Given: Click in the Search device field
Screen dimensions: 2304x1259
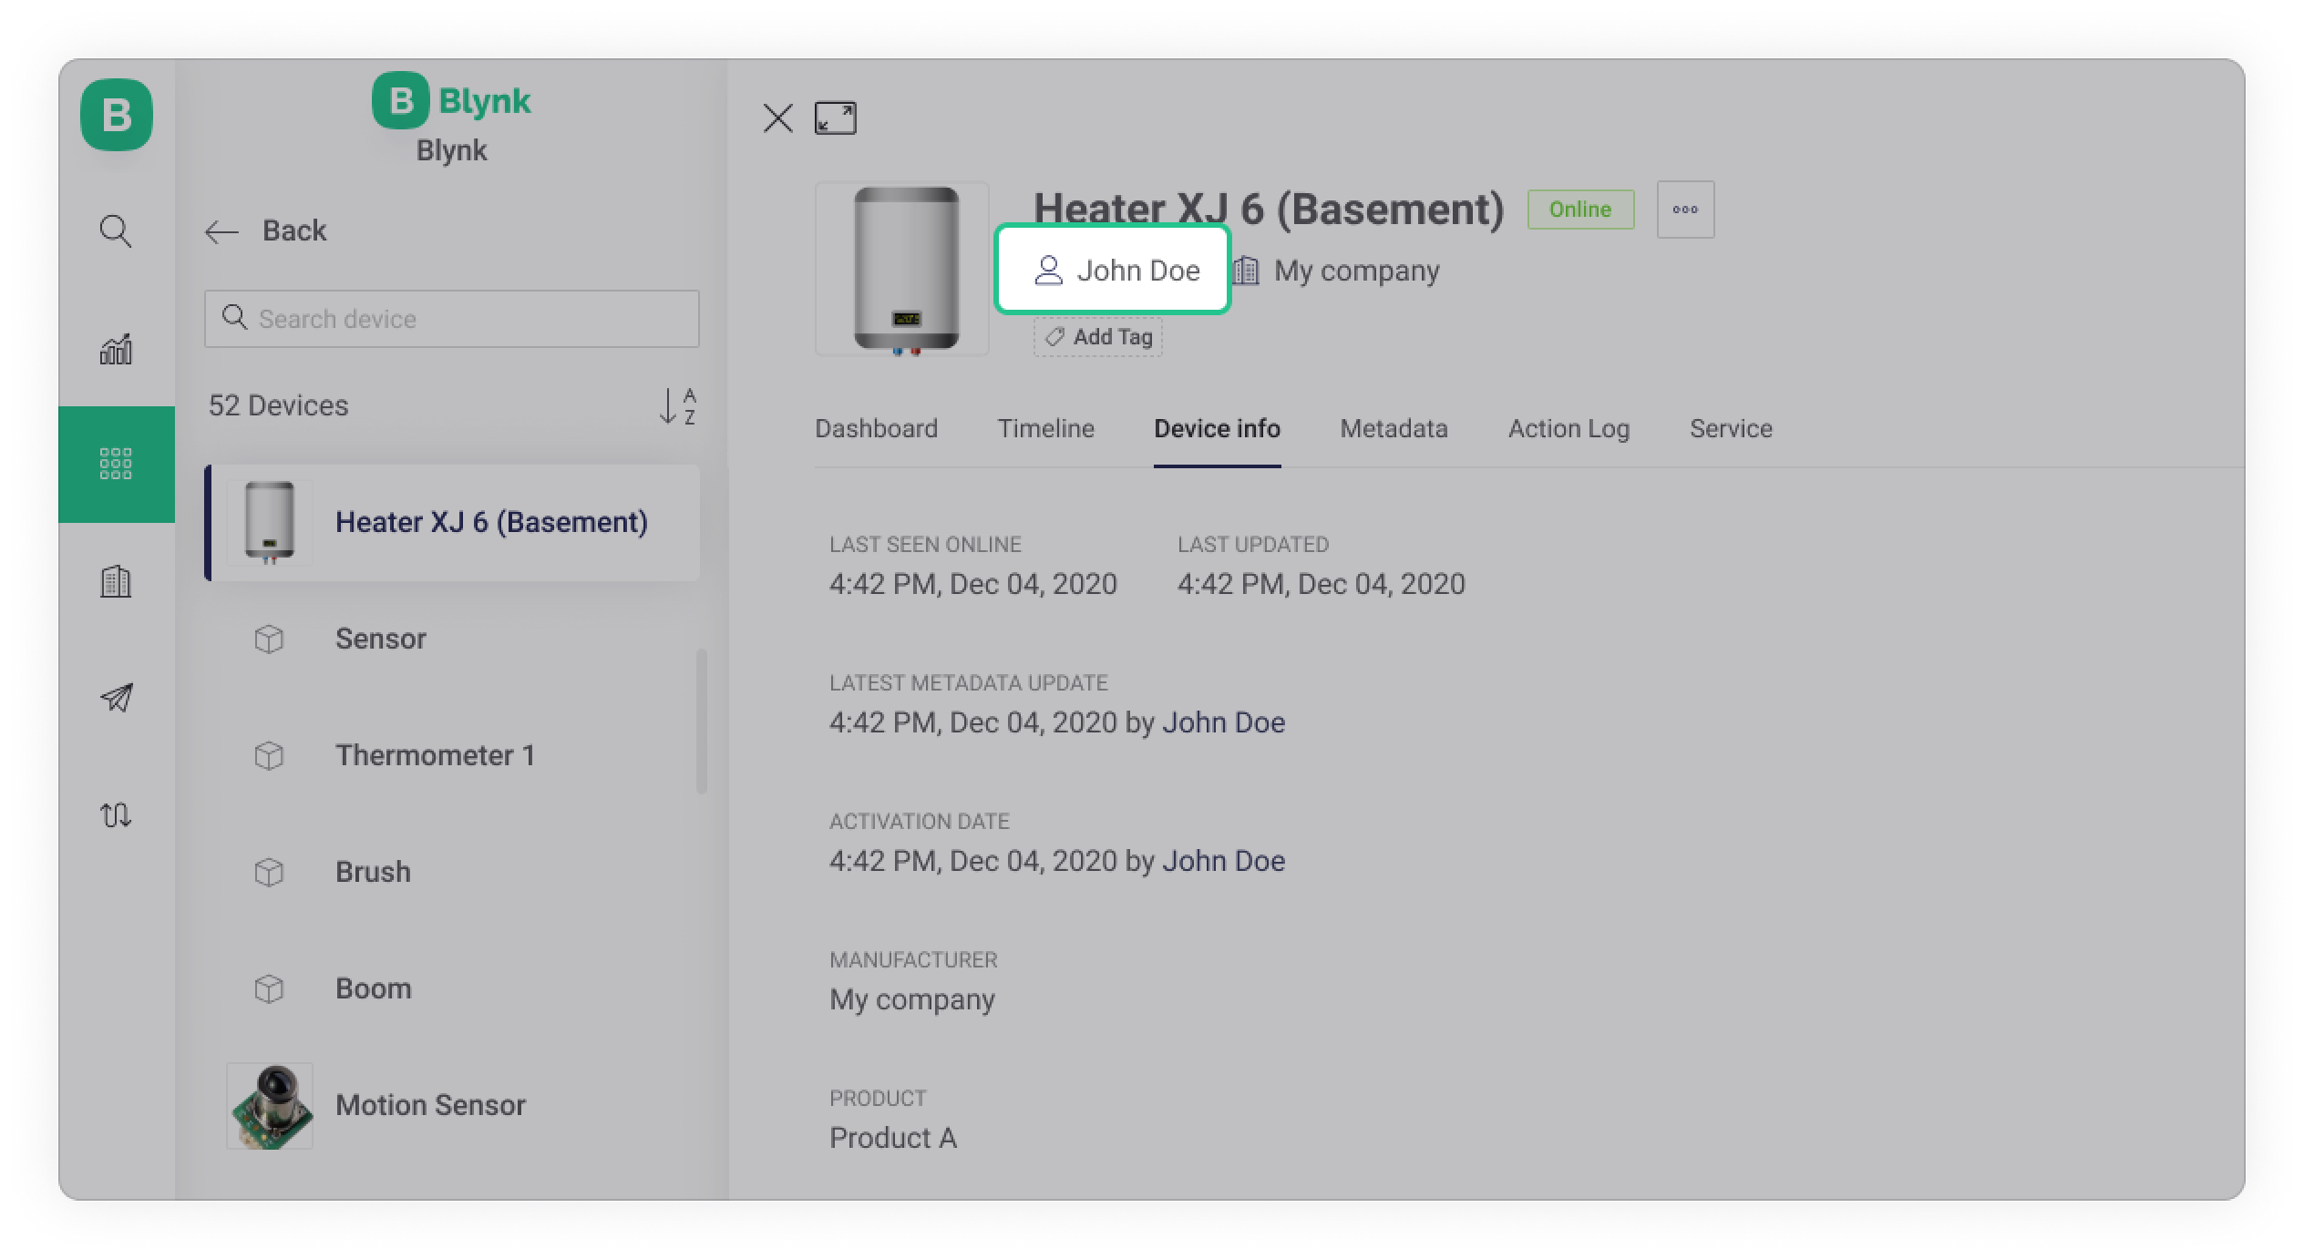Looking at the screenshot, I should [451, 319].
